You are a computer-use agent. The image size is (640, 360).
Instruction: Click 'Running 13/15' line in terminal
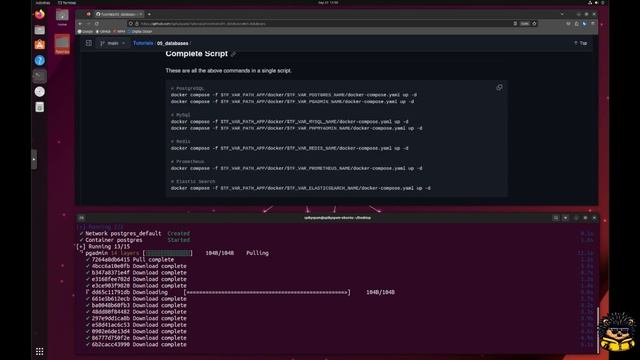tap(103, 247)
